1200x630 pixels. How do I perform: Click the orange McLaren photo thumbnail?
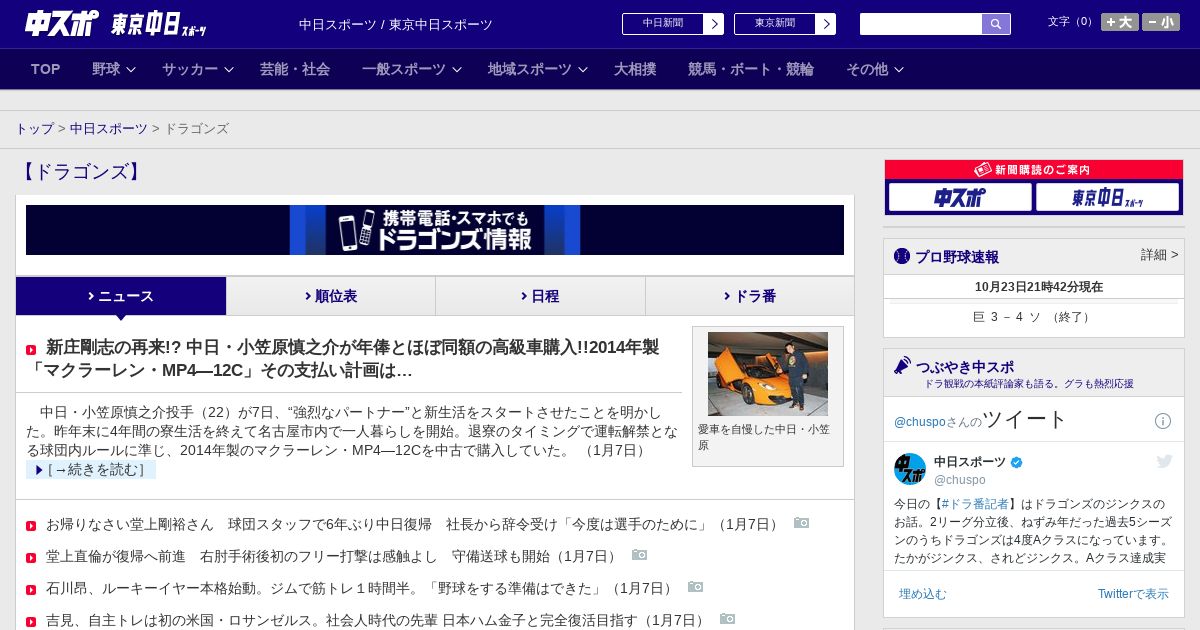[768, 374]
